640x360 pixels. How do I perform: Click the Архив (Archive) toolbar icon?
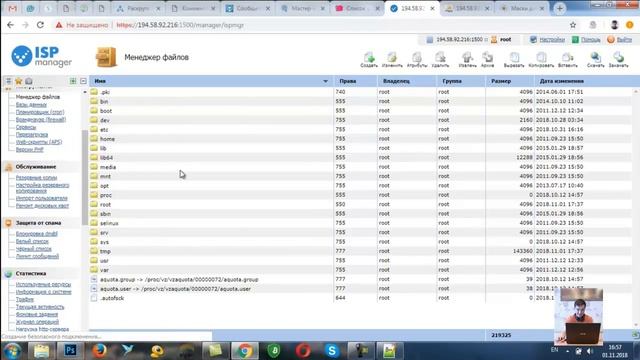pyautogui.click(x=487, y=60)
